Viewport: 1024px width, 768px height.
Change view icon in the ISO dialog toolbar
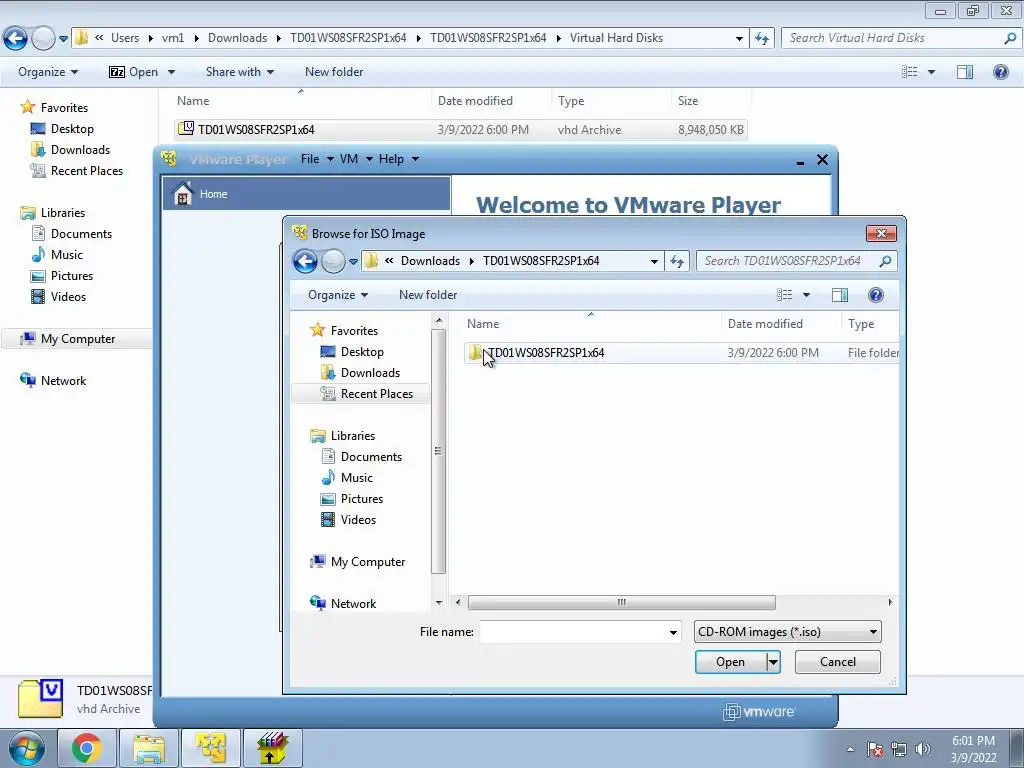pos(784,295)
